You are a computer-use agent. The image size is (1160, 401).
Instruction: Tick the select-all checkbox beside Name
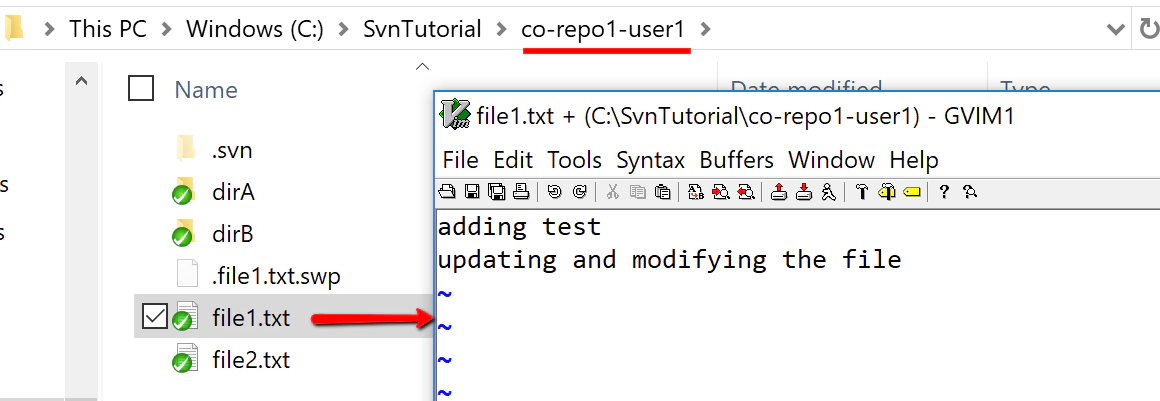pos(141,89)
